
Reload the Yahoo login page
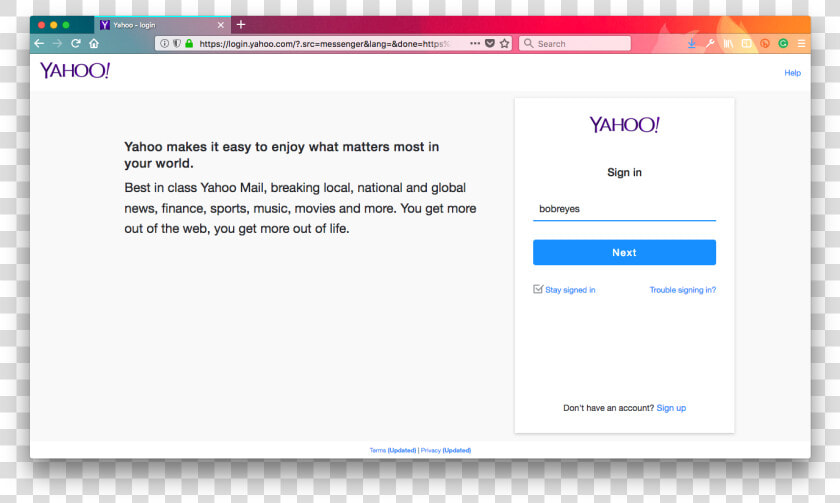(x=76, y=43)
